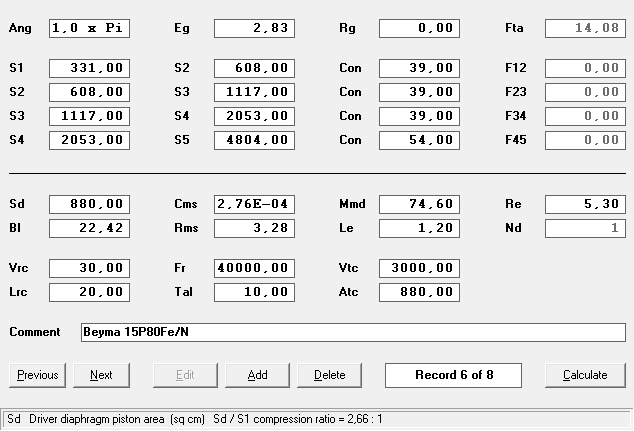Click the Re field showing 5,30

tap(585, 204)
